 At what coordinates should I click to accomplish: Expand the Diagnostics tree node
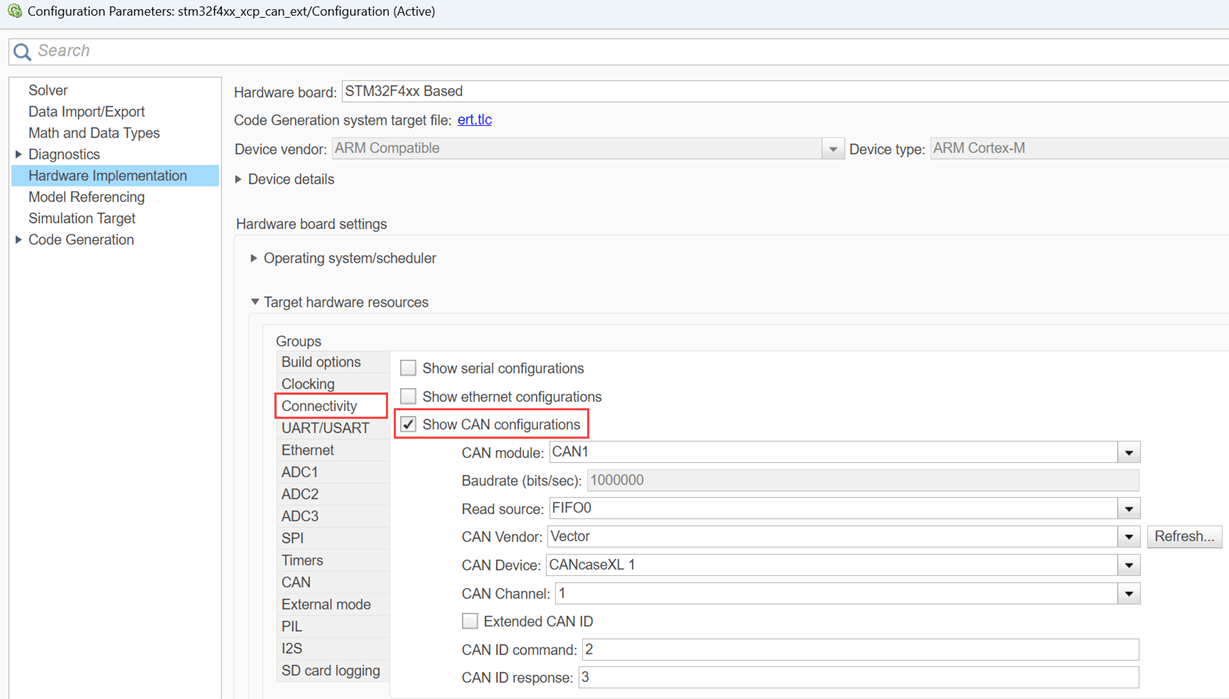[19, 154]
